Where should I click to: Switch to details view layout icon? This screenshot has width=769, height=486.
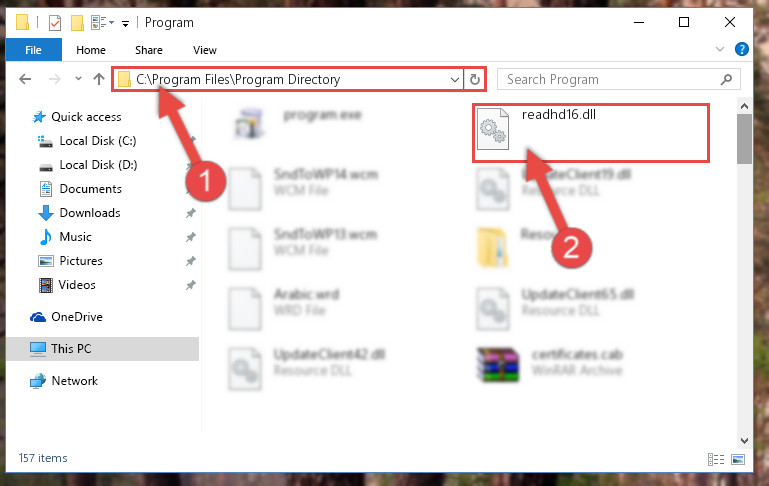point(716,459)
